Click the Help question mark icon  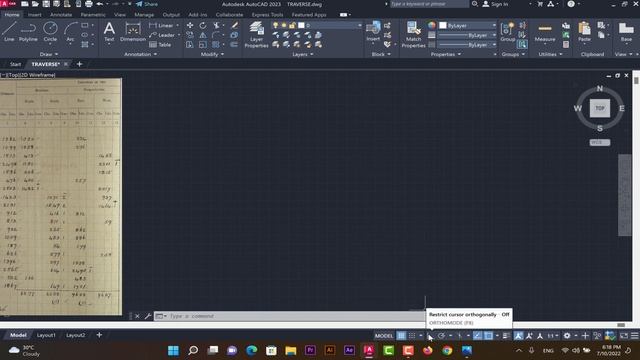[571, 4]
